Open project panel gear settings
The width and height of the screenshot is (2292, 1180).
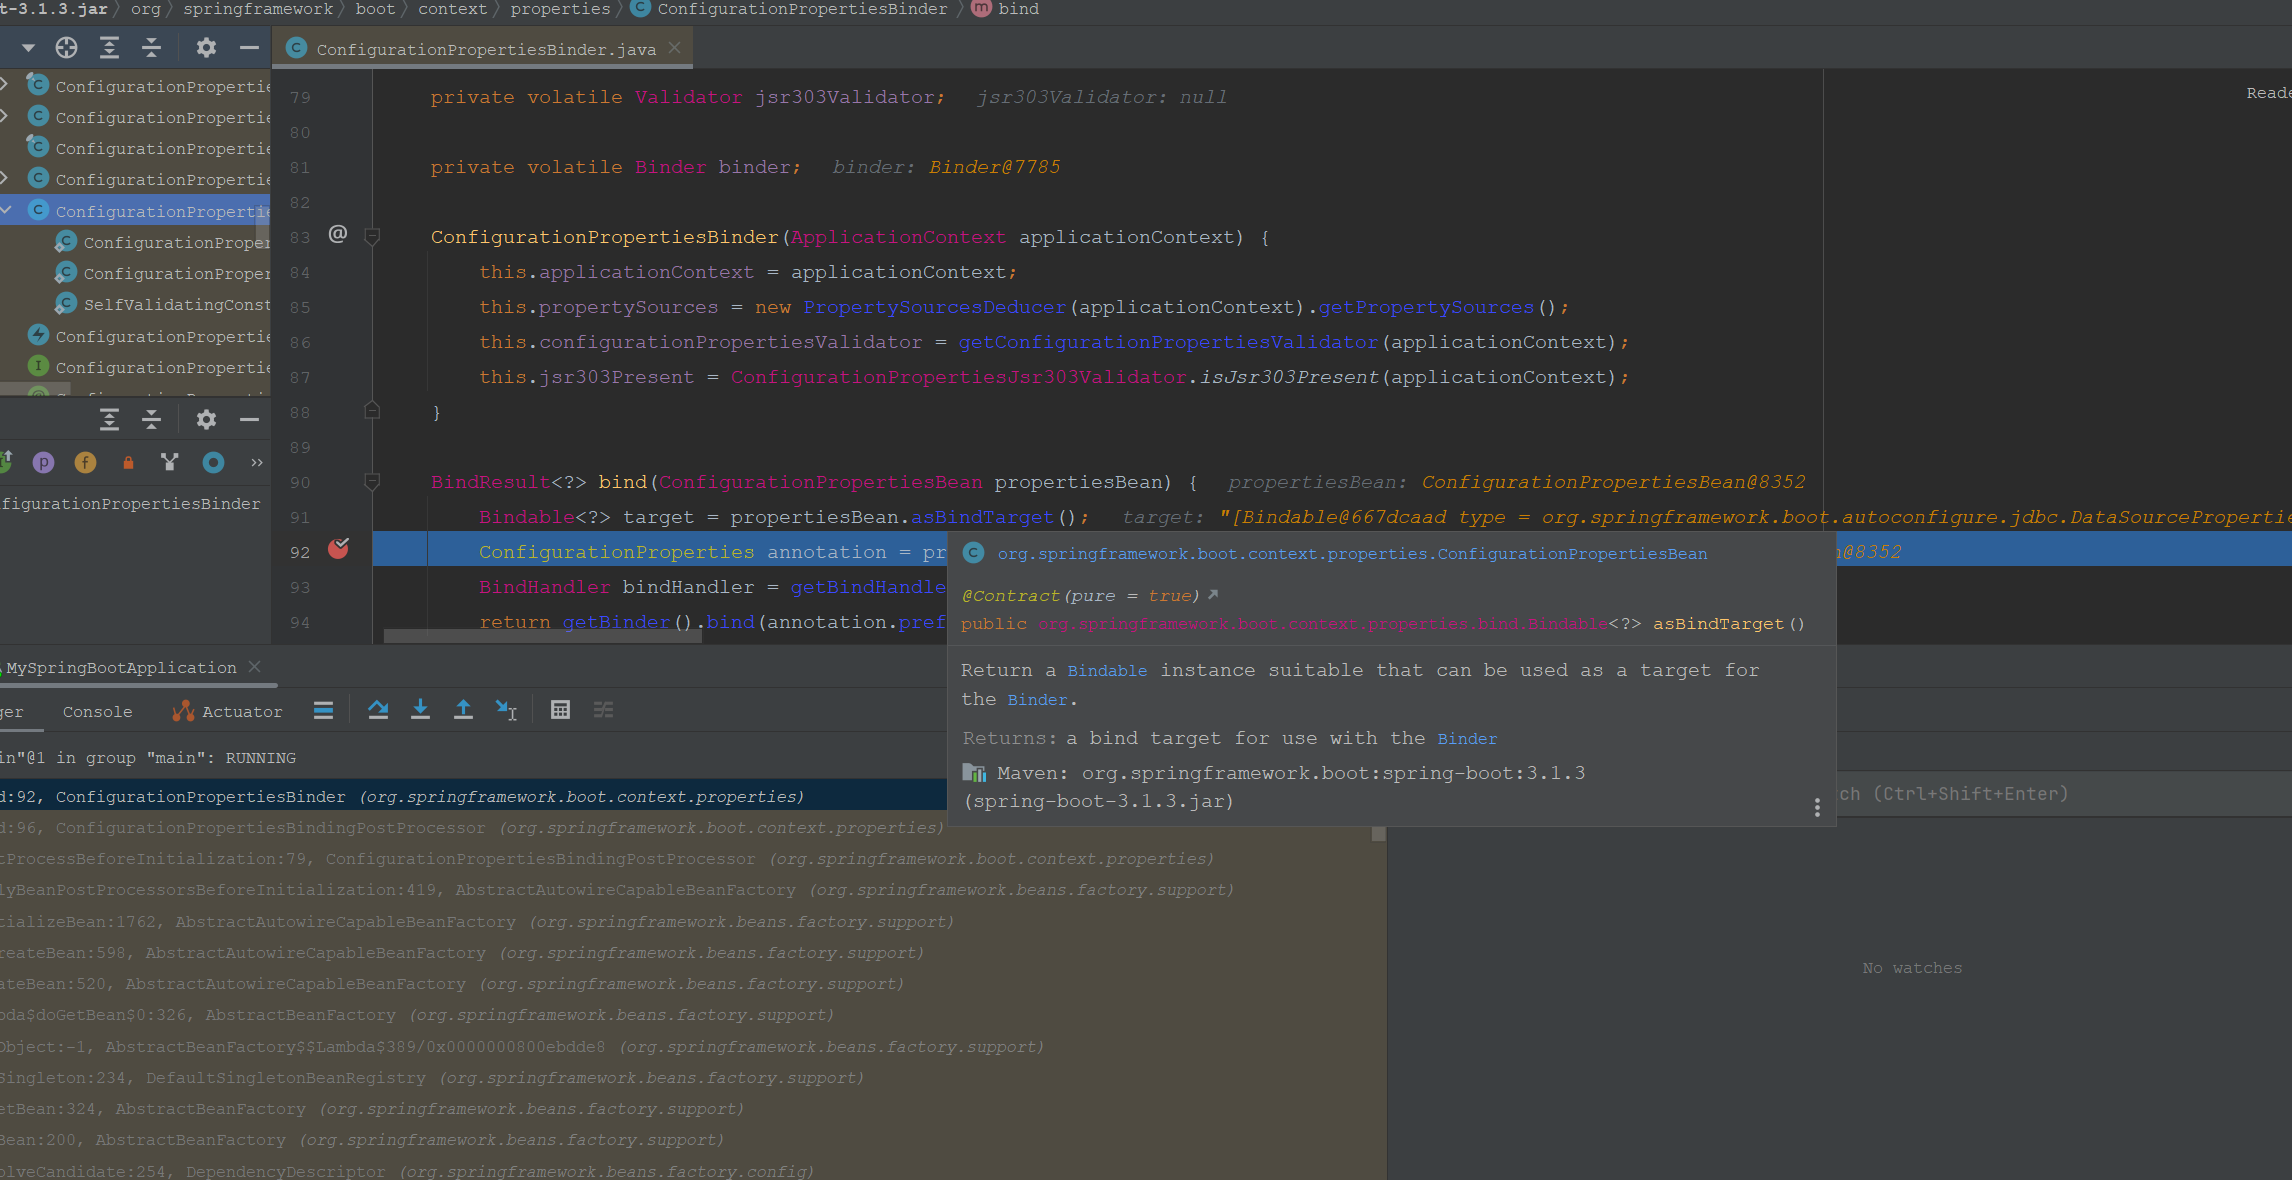click(x=206, y=47)
